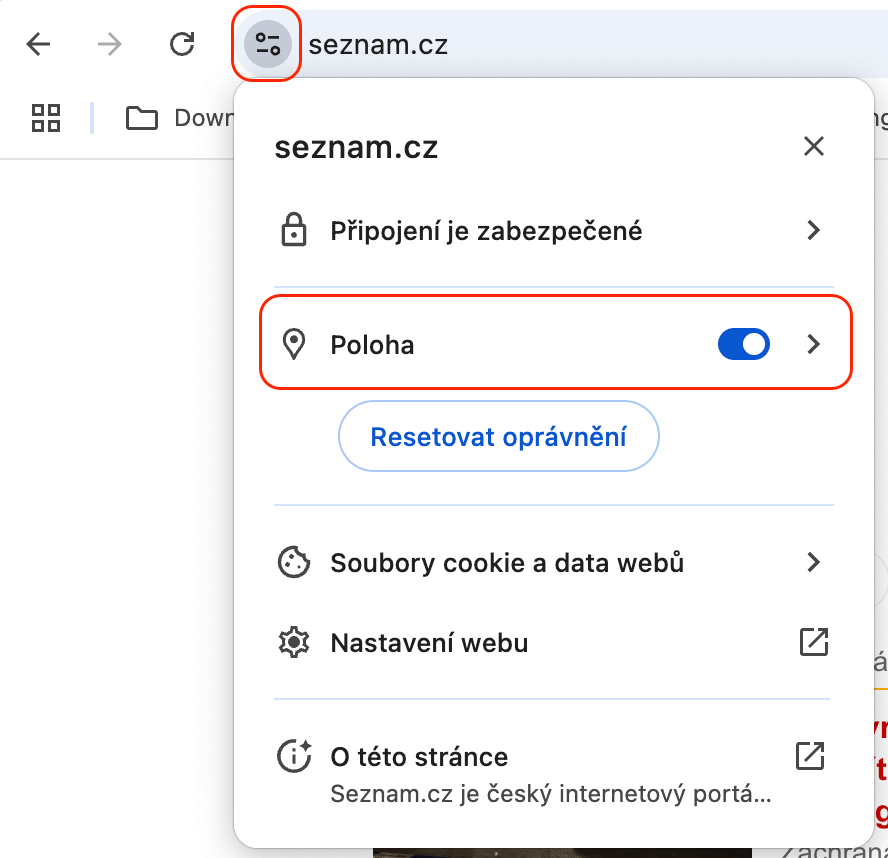The height and width of the screenshot is (858, 888).
Task: Close the seznam.cz site info popup
Action: (x=814, y=147)
